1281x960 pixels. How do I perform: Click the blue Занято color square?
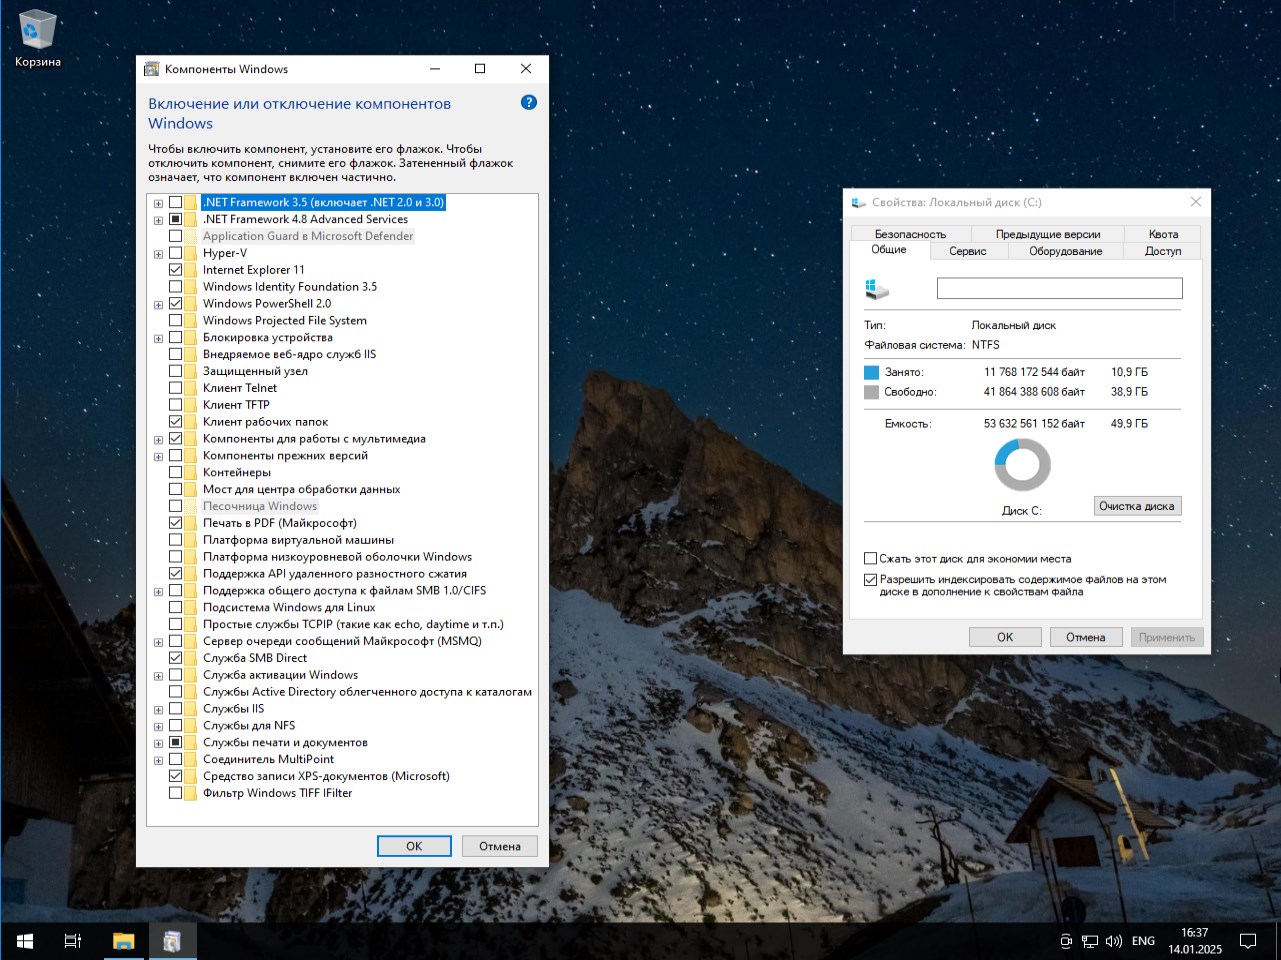tap(871, 372)
